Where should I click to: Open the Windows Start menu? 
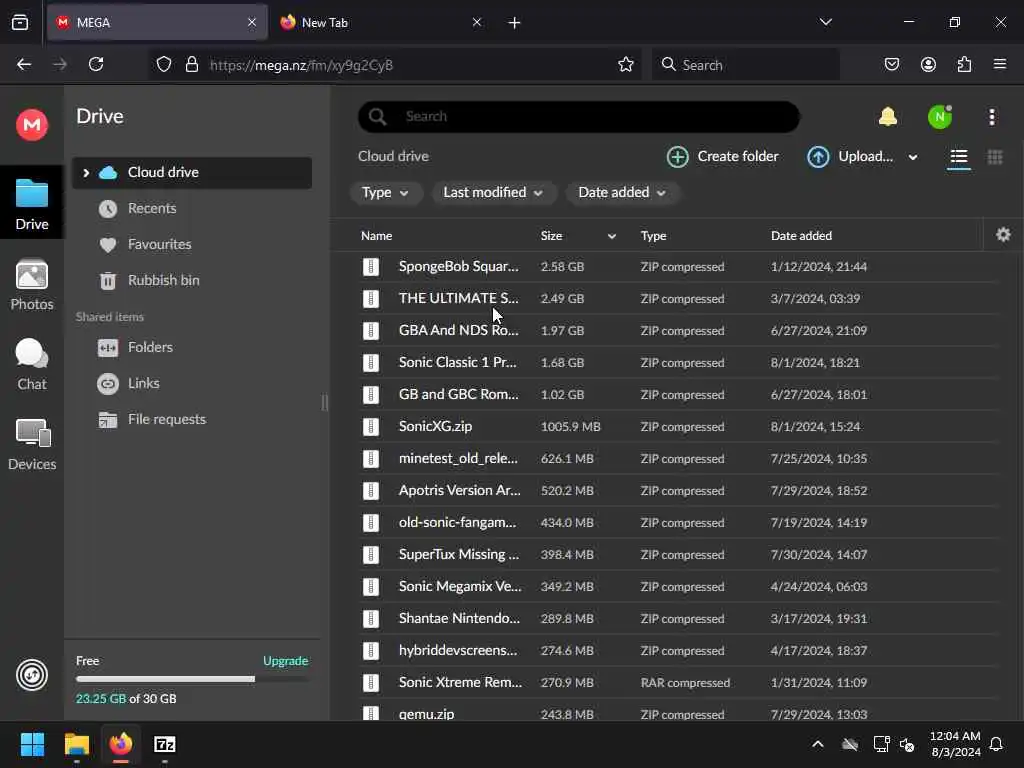point(32,744)
